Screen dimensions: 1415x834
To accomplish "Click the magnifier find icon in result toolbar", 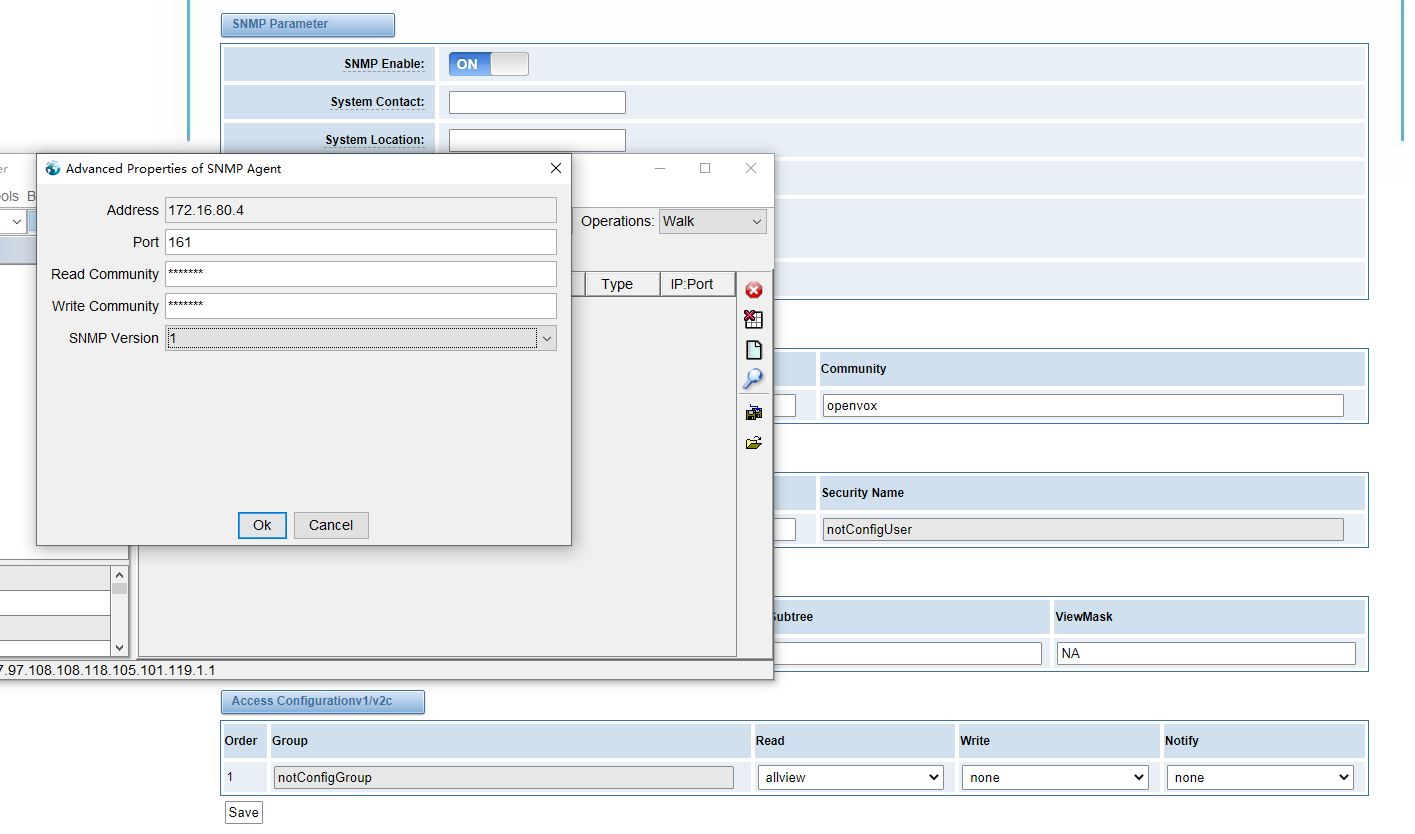I will (753, 379).
